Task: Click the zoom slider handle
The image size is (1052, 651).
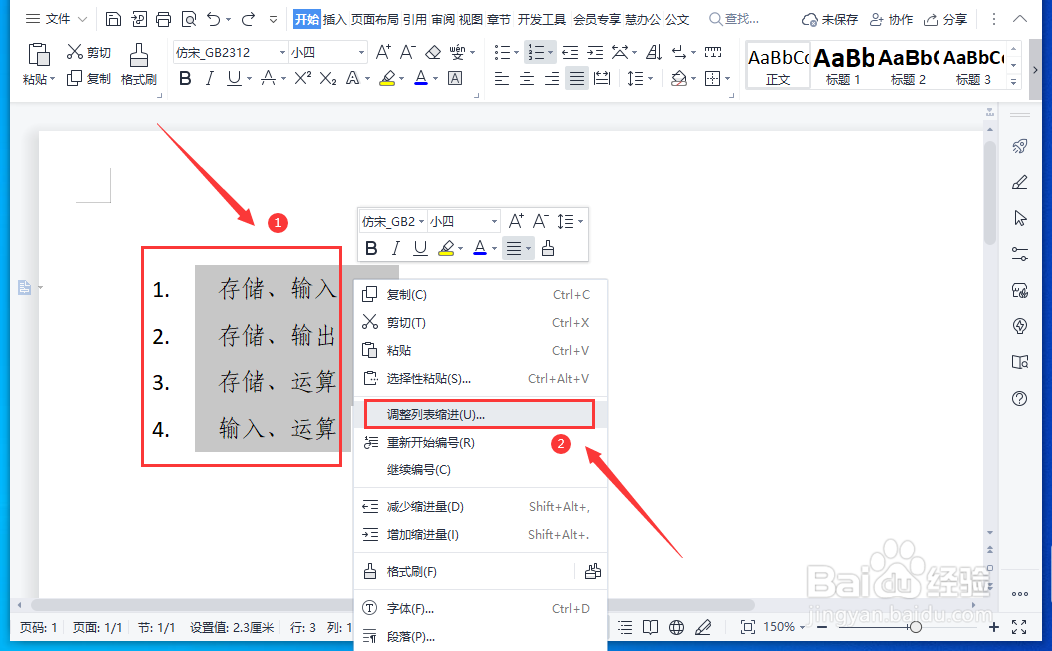Action: coord(915,627)
